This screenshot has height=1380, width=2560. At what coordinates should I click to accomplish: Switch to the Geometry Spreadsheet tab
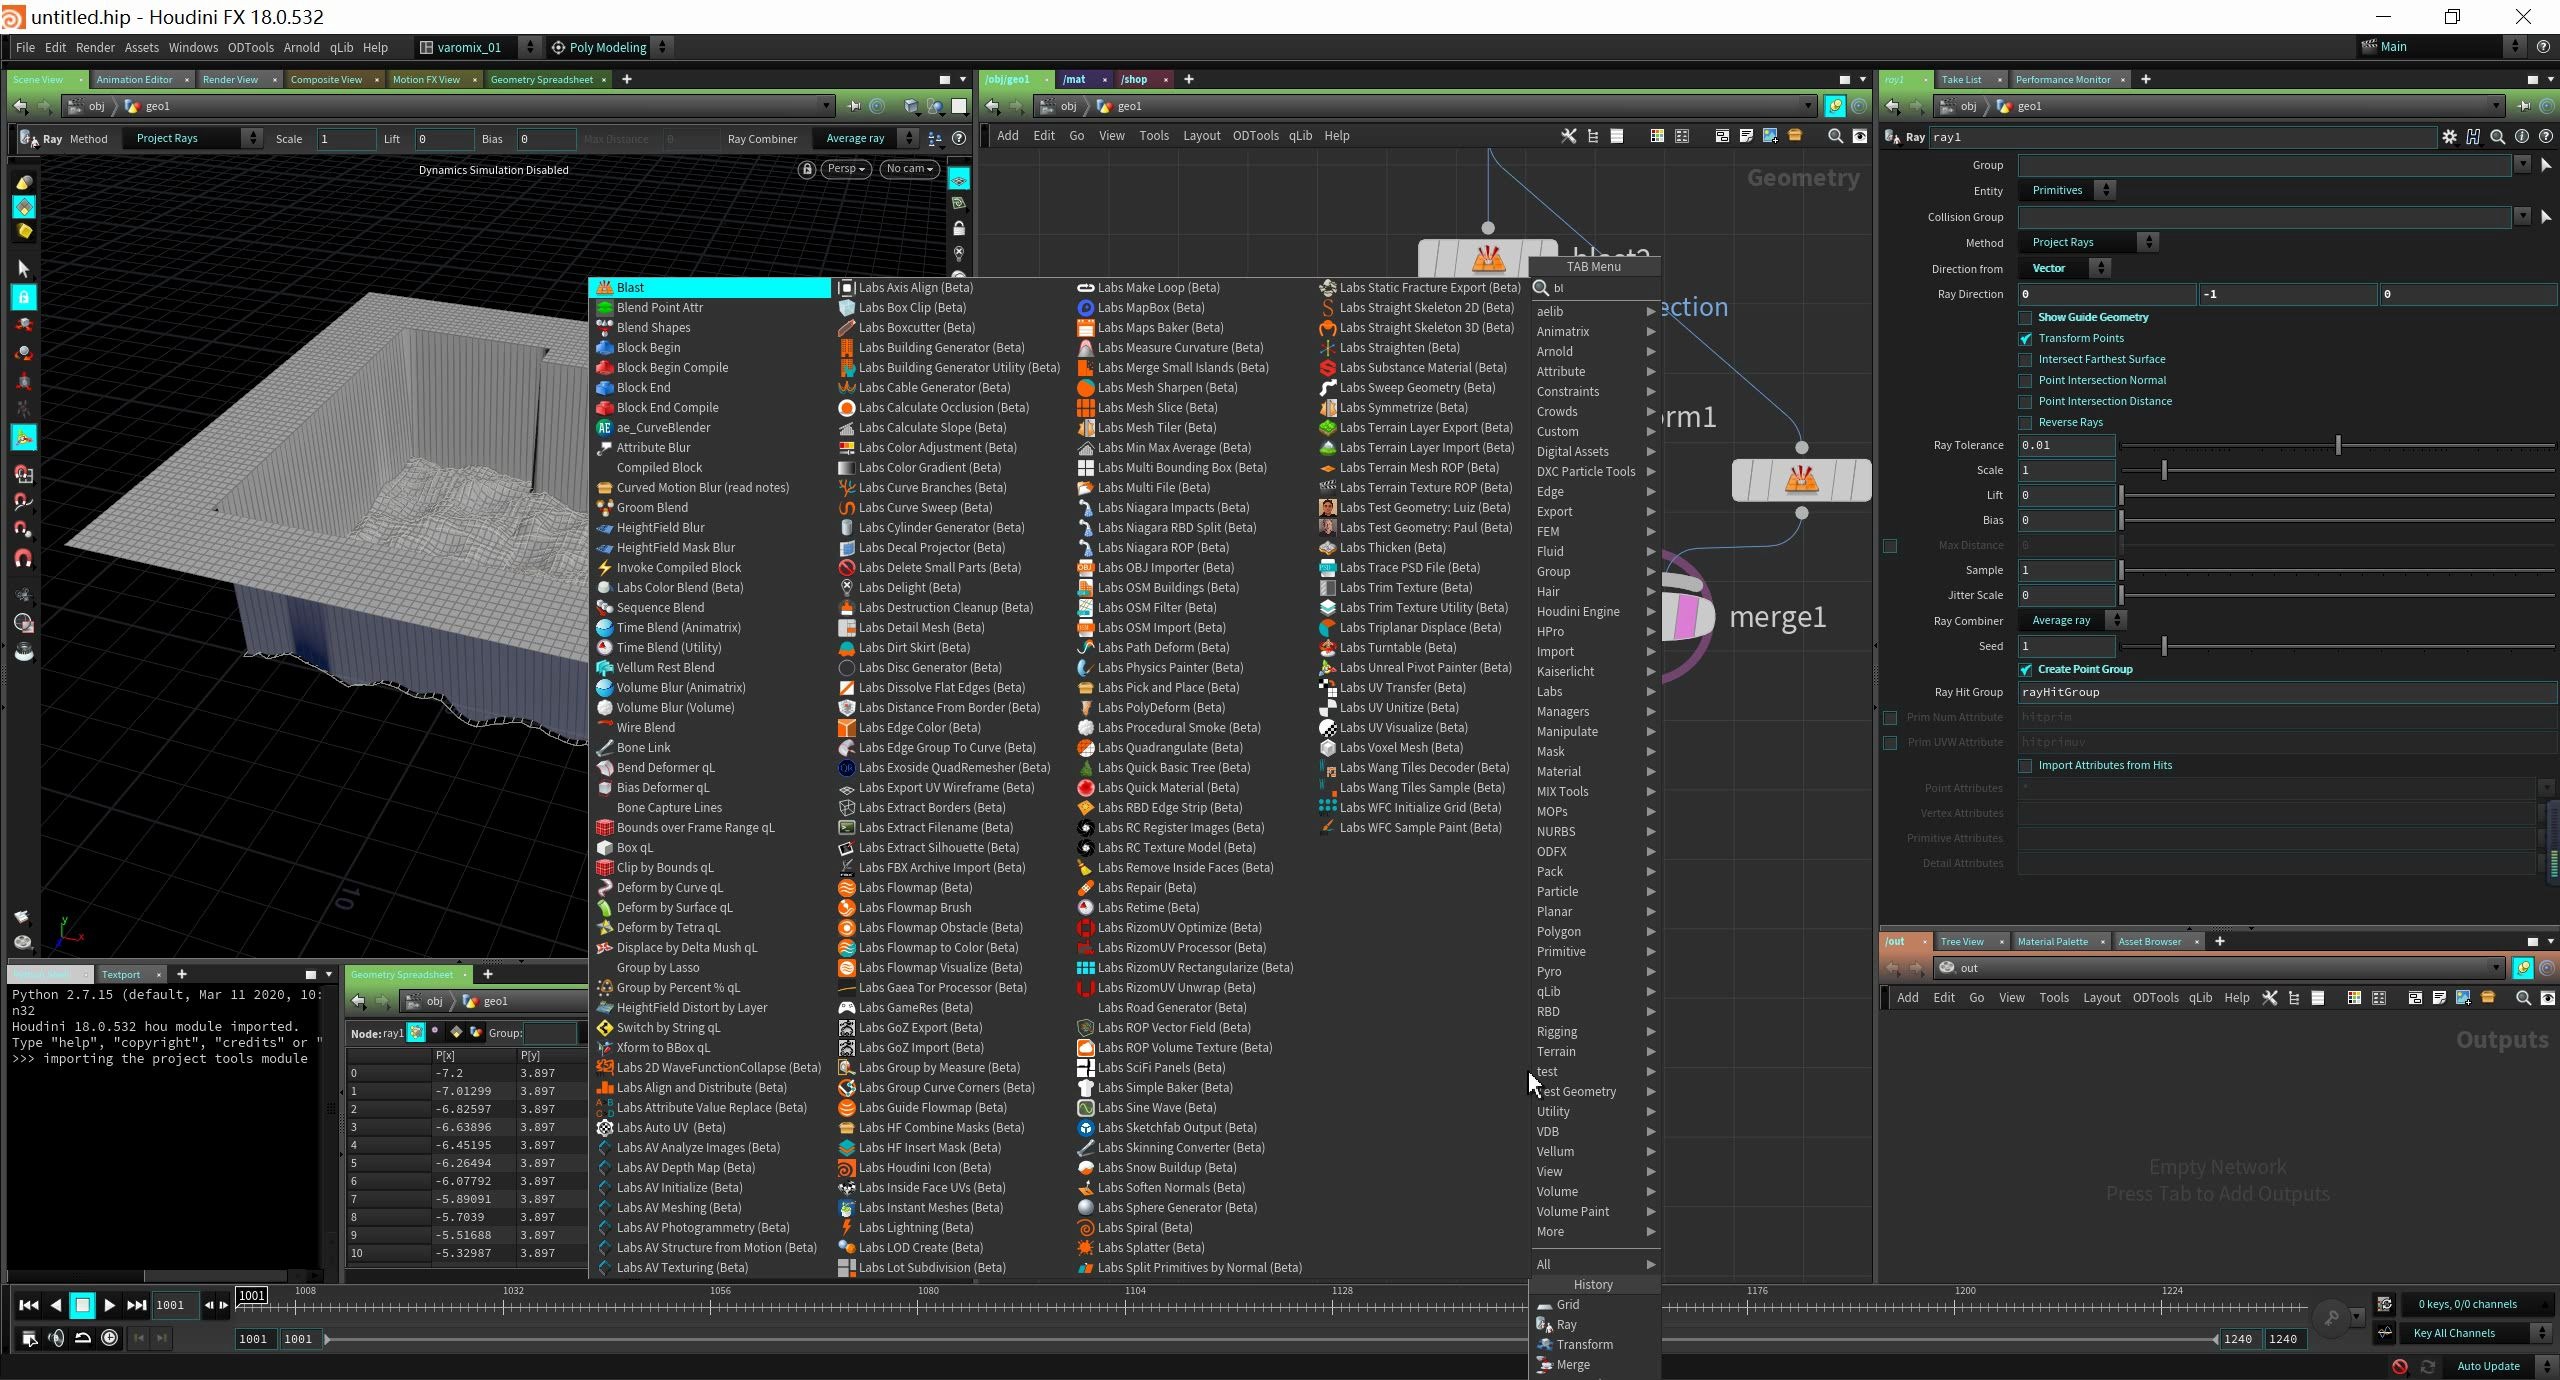pyautogui.click(x=541, y=79)
